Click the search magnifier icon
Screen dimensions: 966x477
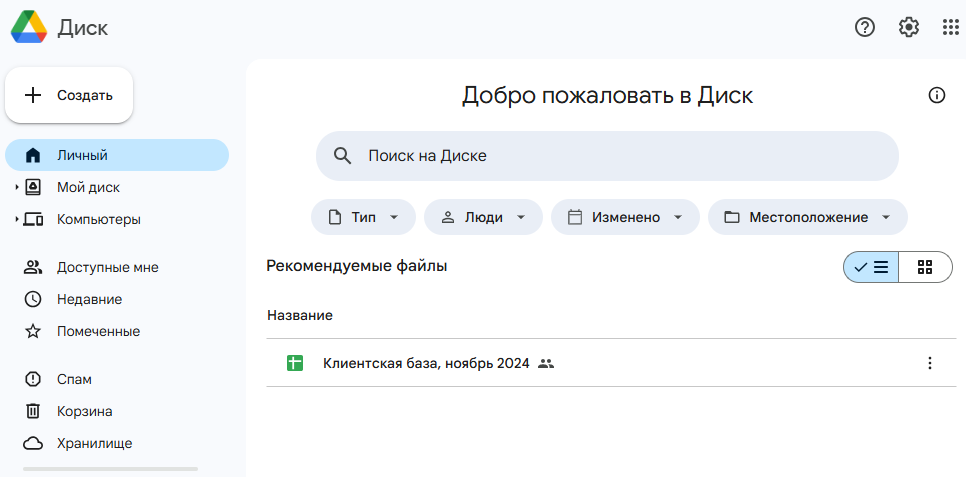[x=343, y=156]
